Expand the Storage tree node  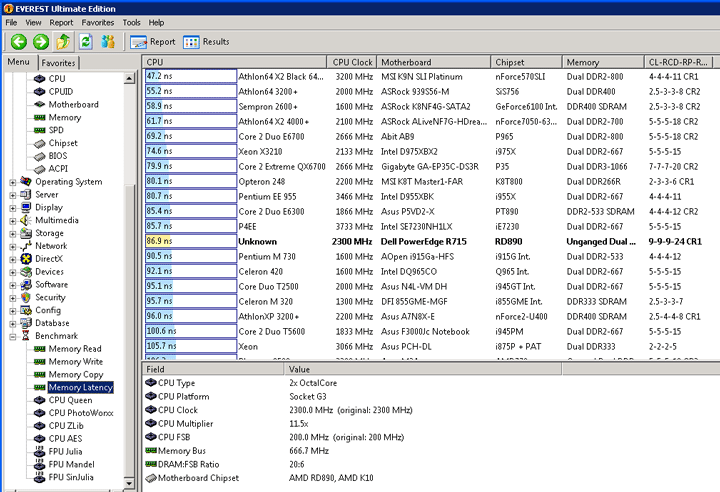pyautogui.click(x=13, y=234)
